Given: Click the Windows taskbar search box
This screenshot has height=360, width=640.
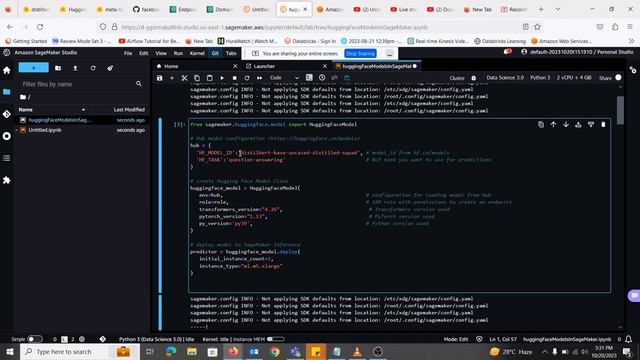Looking at the screenshot, I should [80, 351].
